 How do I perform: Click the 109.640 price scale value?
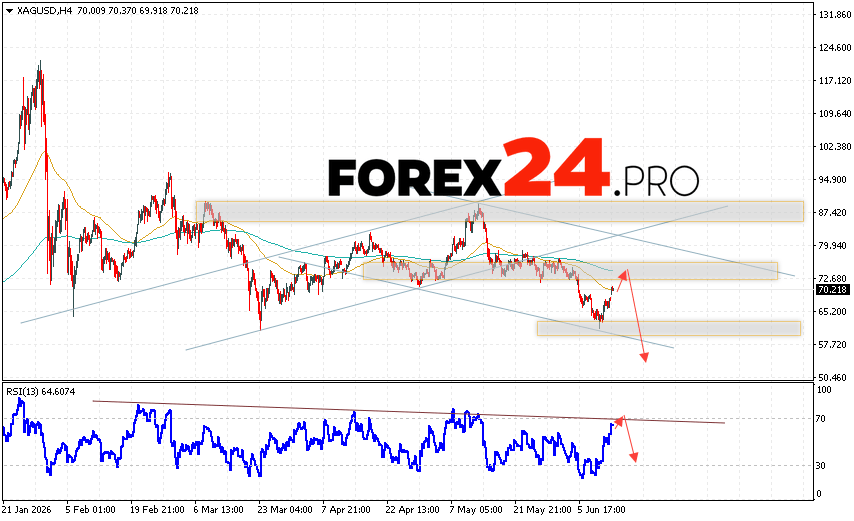coord(834,114)
